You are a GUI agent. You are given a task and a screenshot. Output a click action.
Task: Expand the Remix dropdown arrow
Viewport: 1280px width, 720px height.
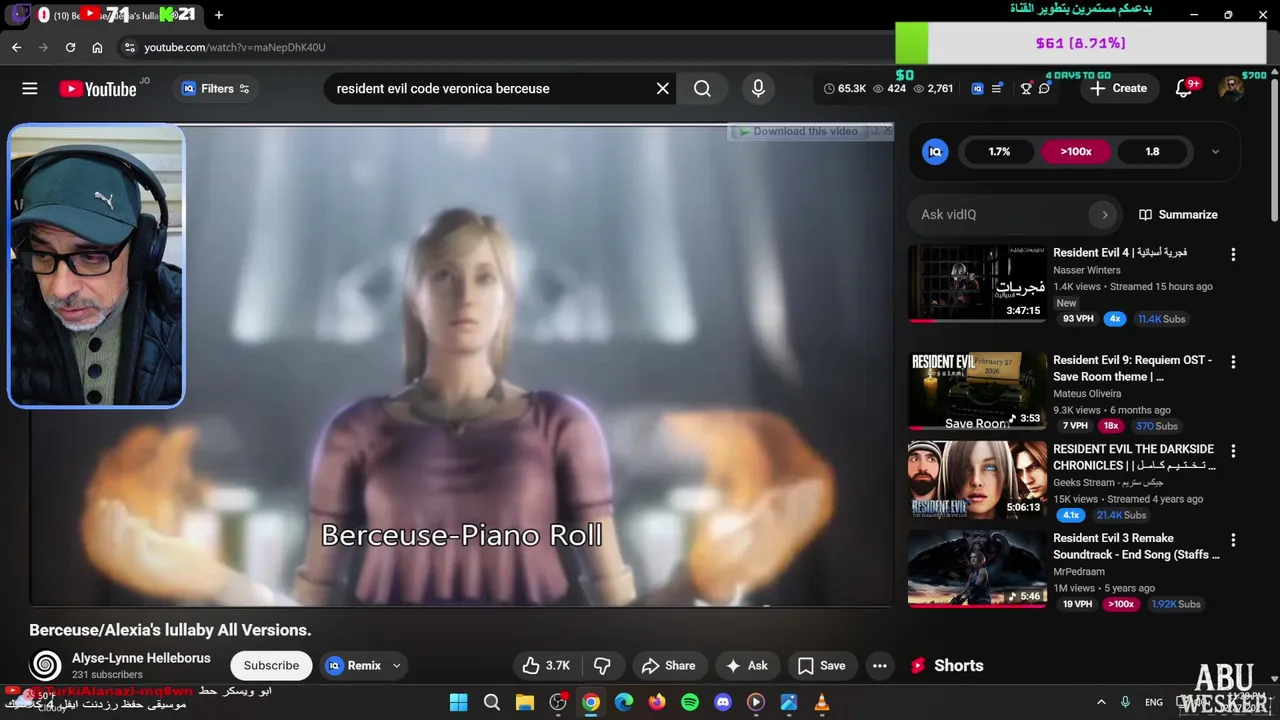(396, 665)
